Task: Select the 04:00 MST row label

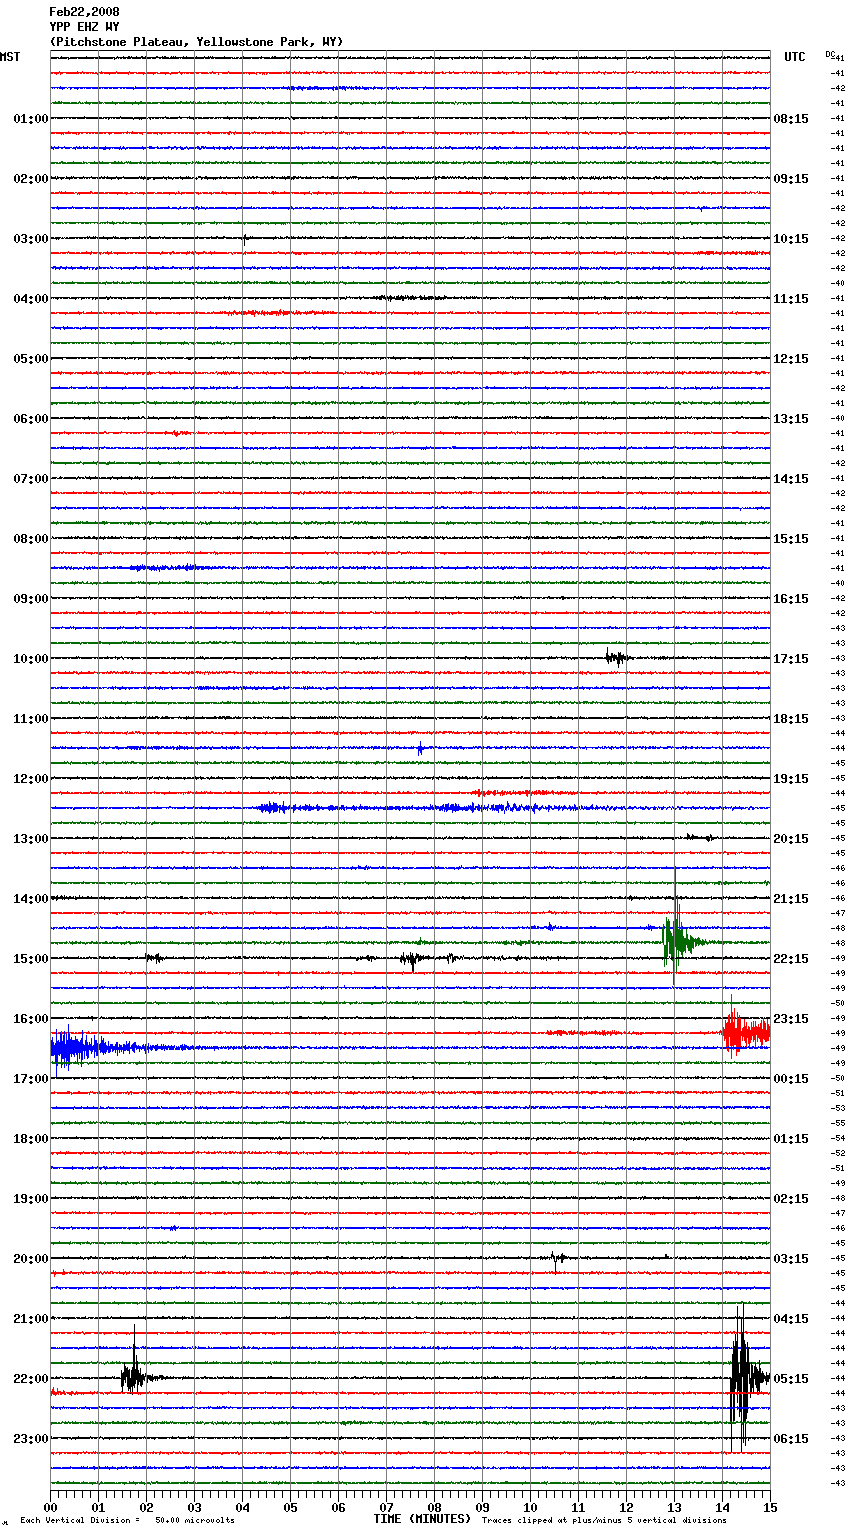Action: pos(30,299)
